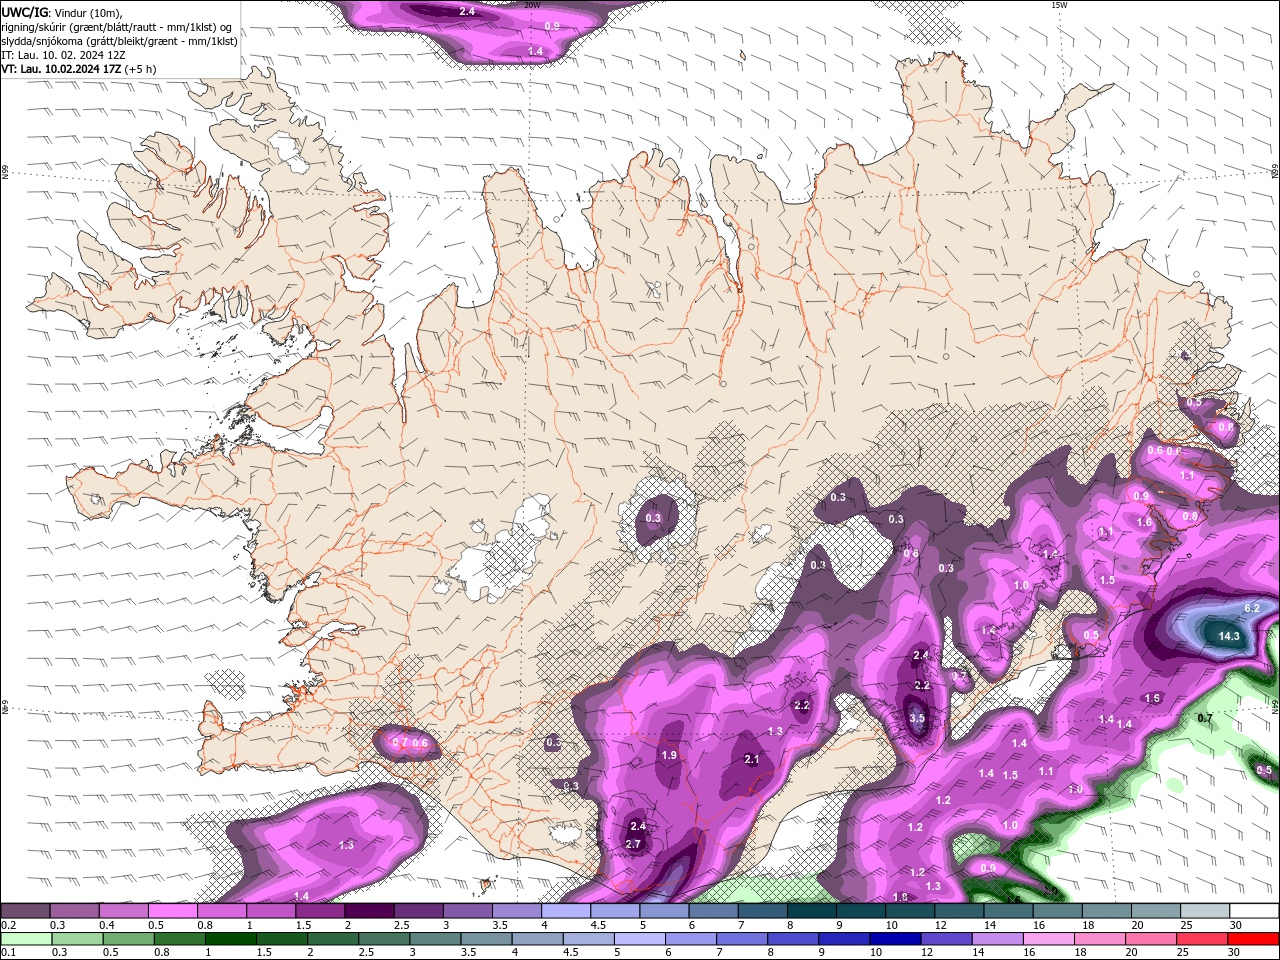This screenshot has height=960, width=1280.
Task: Click the 'VT: Lau. 10.02.2024 17Z' valid time
Action: [62, 69]
